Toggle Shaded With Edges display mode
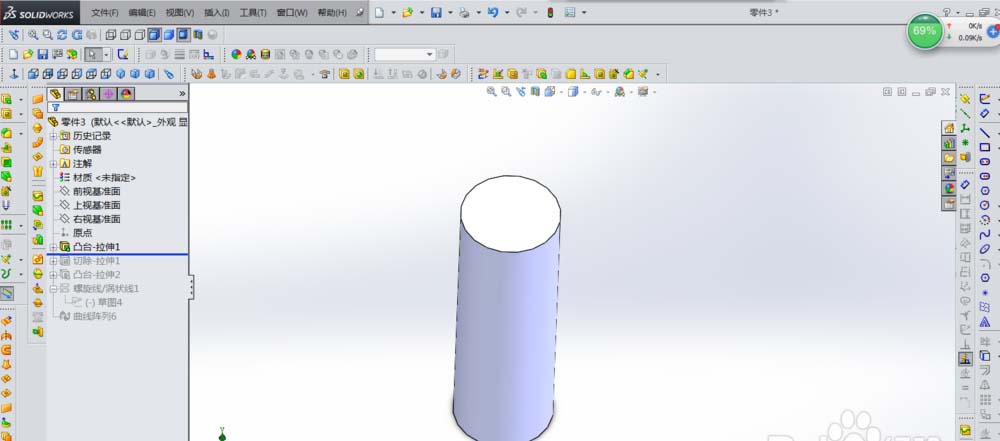 pyautogui.click(x=154, y=34)
